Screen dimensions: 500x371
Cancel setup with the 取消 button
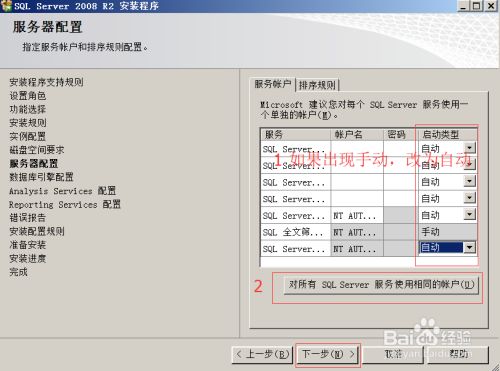click(x=393, y=355)
